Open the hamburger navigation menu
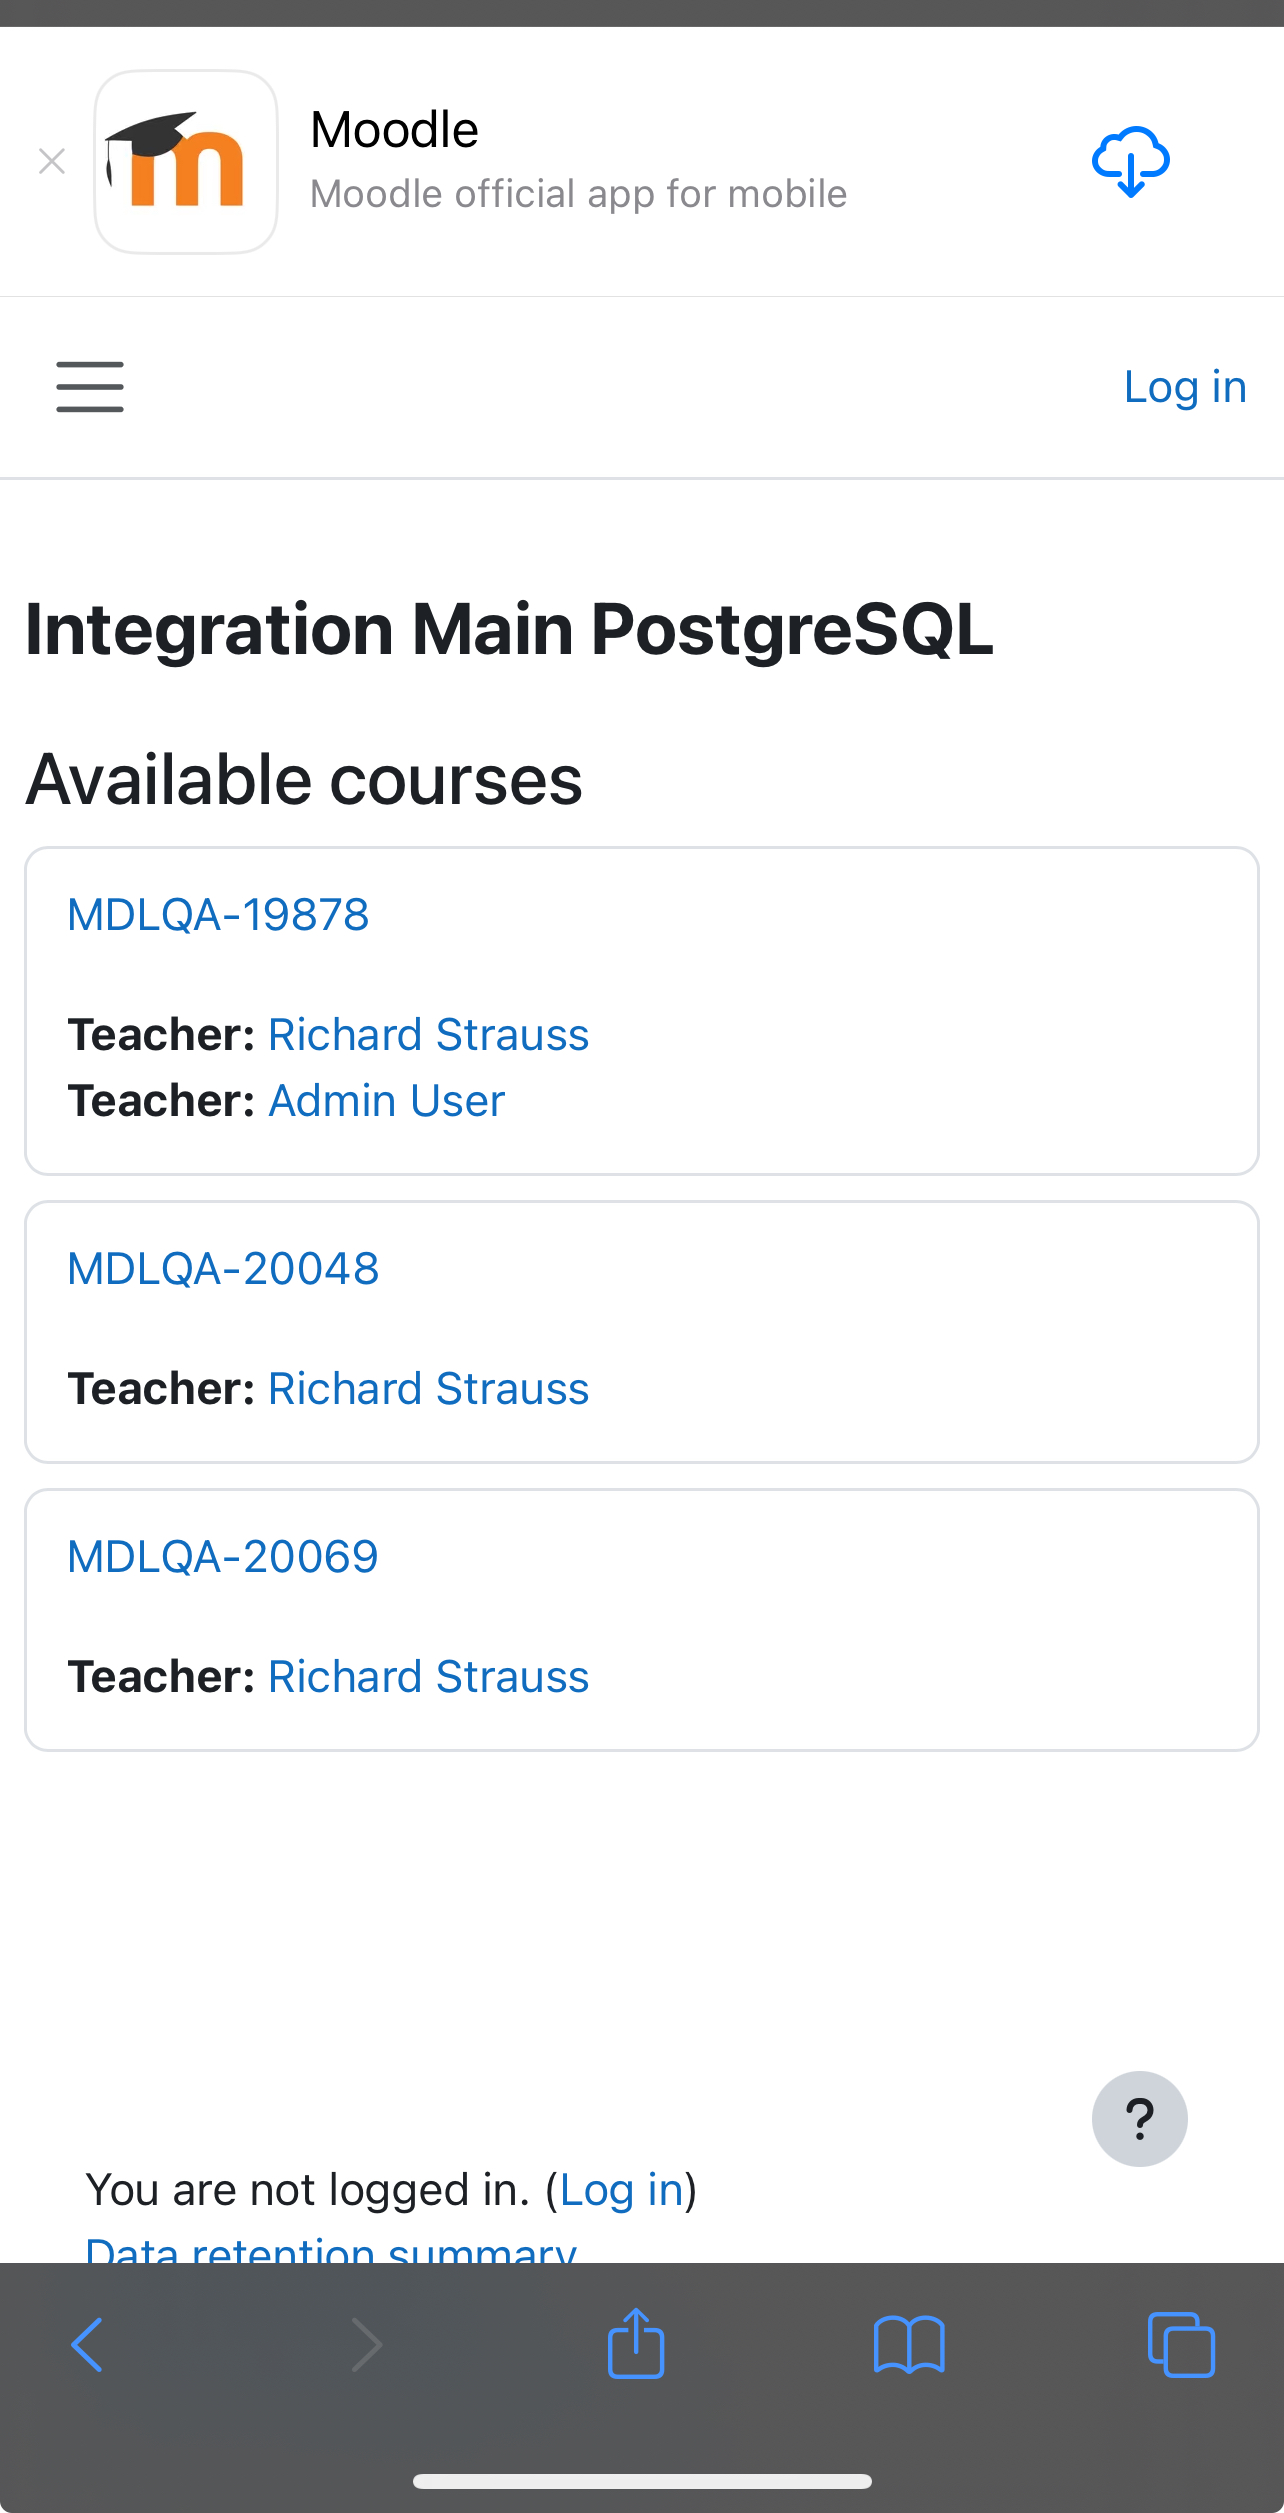 90,387
